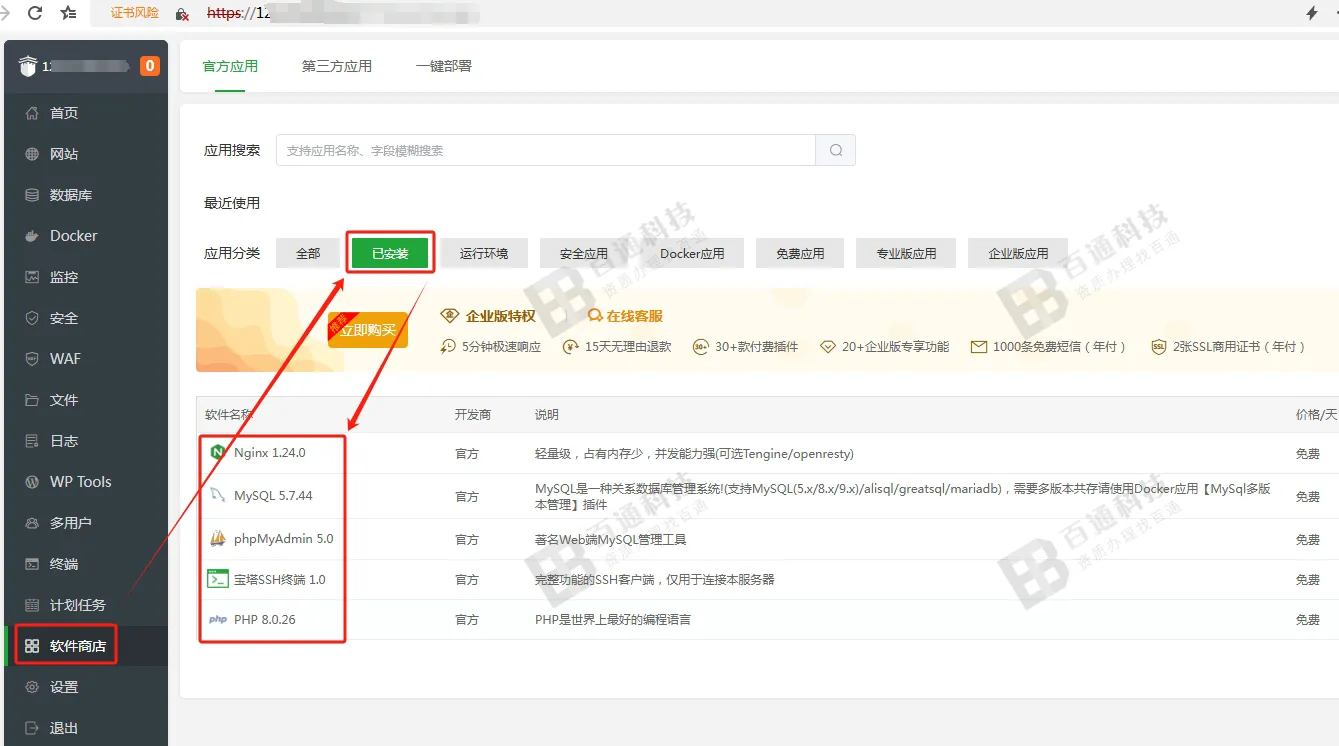Click the 证书风险 certificate warning label
The height and width of the screenshot is (746, 1339).
[135, 13]
